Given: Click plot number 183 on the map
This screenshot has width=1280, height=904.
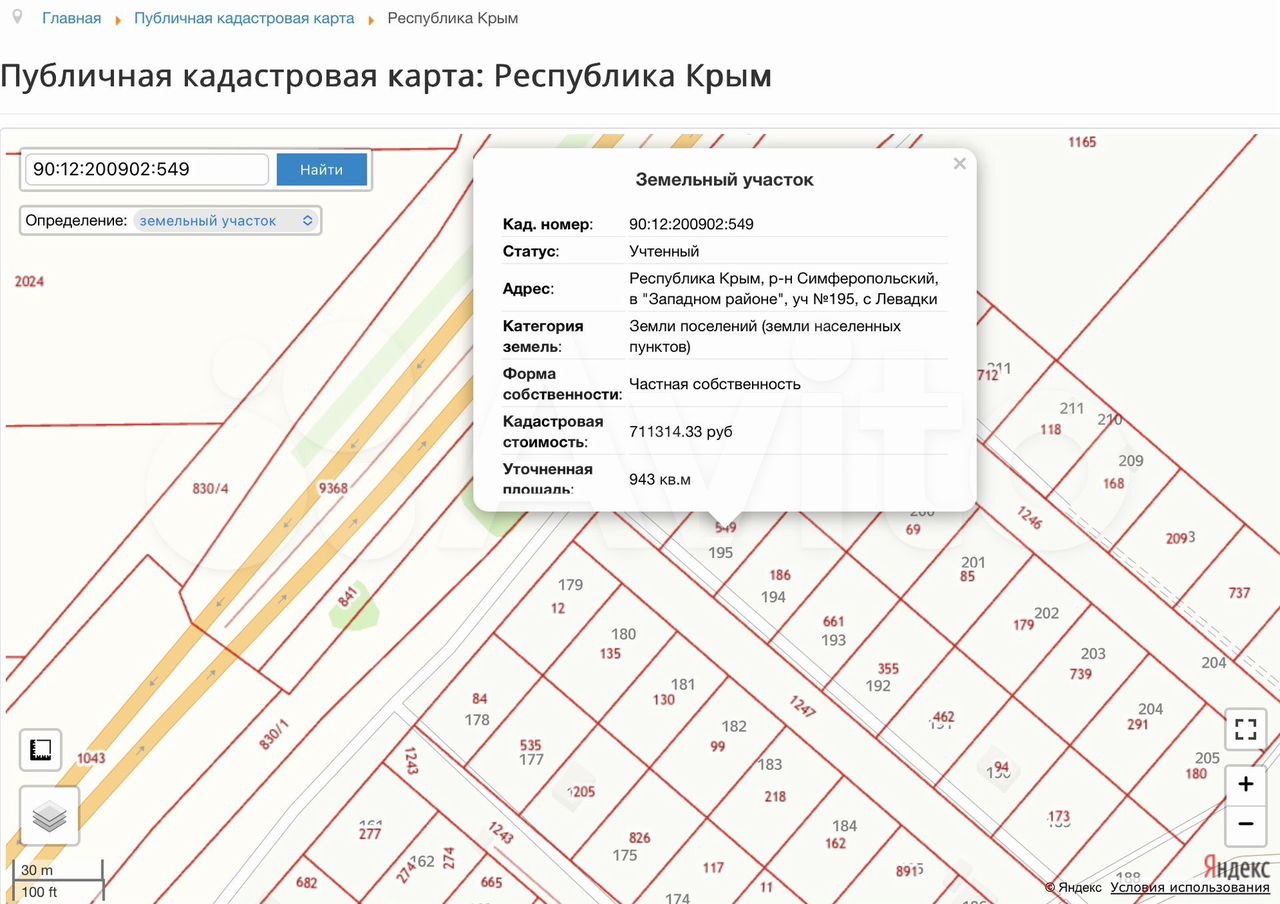Looking at the screenshot, I should coord(769,764).
